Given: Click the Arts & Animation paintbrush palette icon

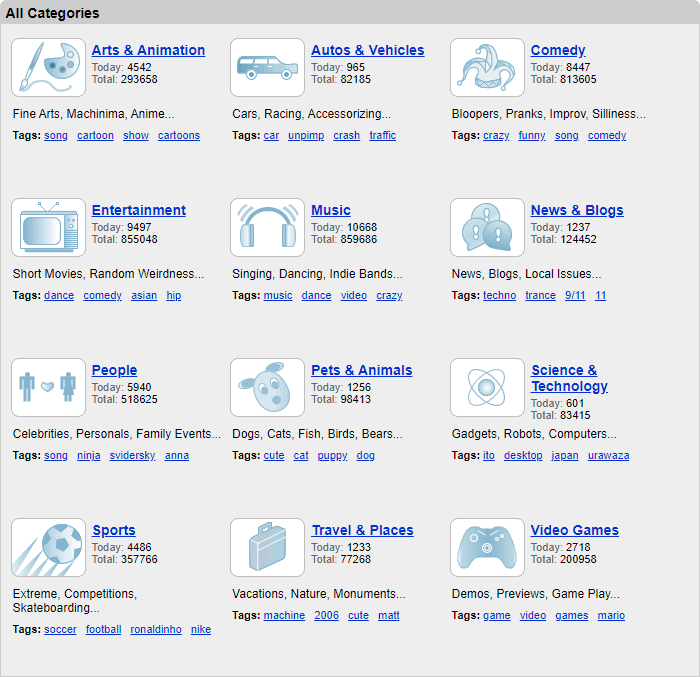Looking at the screenshot, I should coord(48,68).
